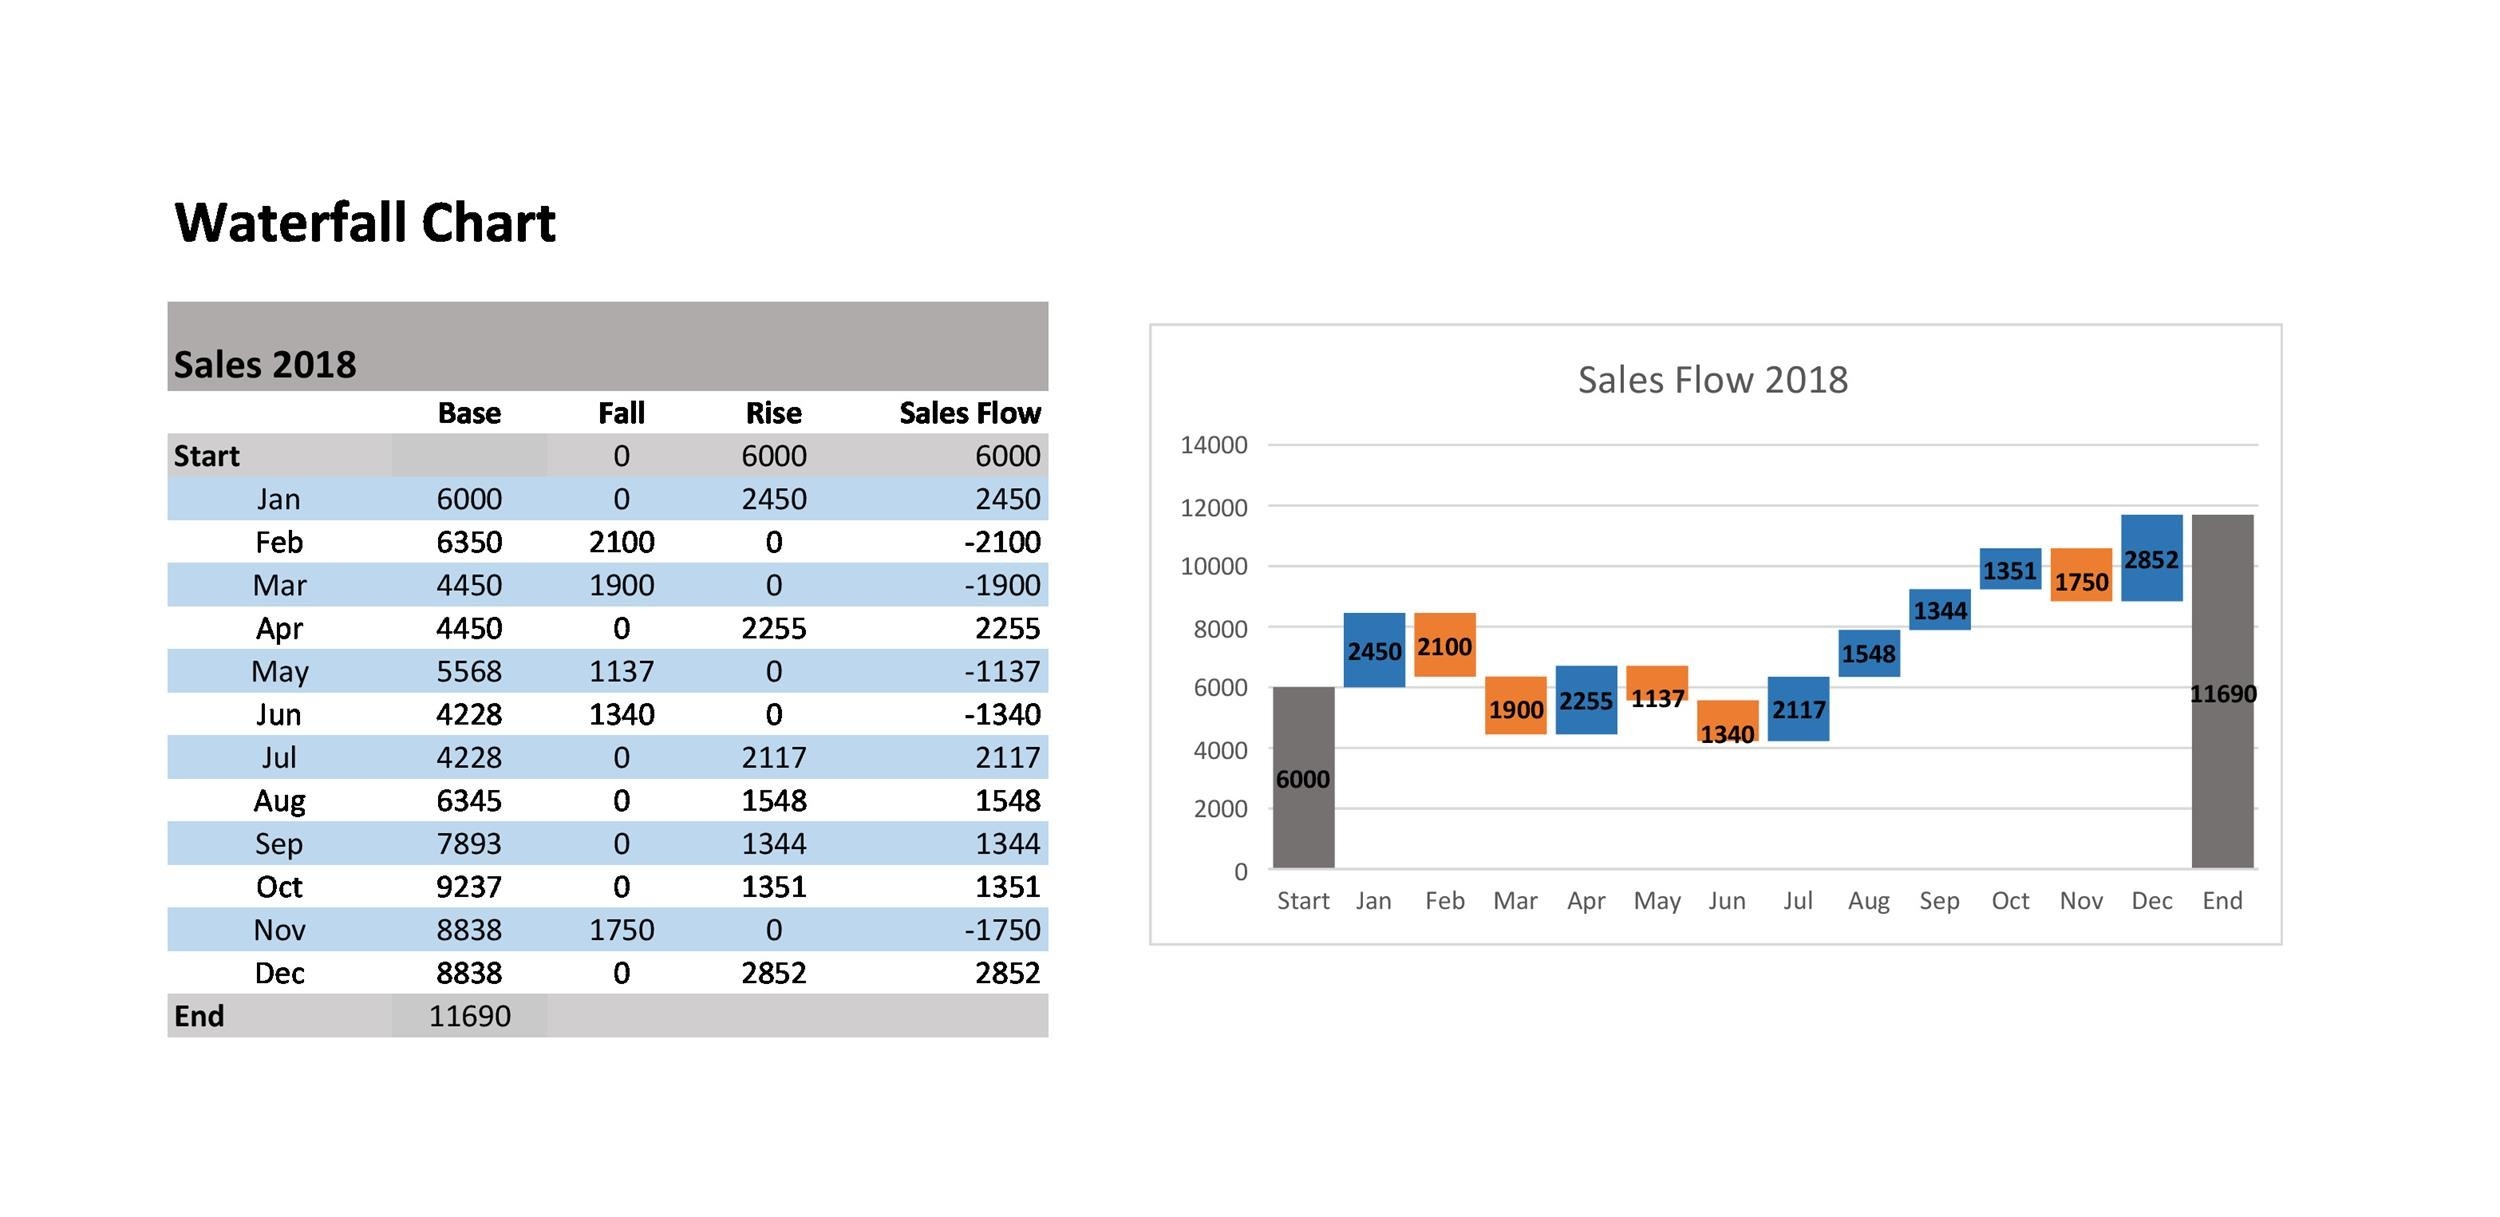Image resolution: width=2500 pixels, height=1217 pixels.
Task: Select the gray Start bar showing 6000
Action: pyautogui.click(x=1303, y=776)
